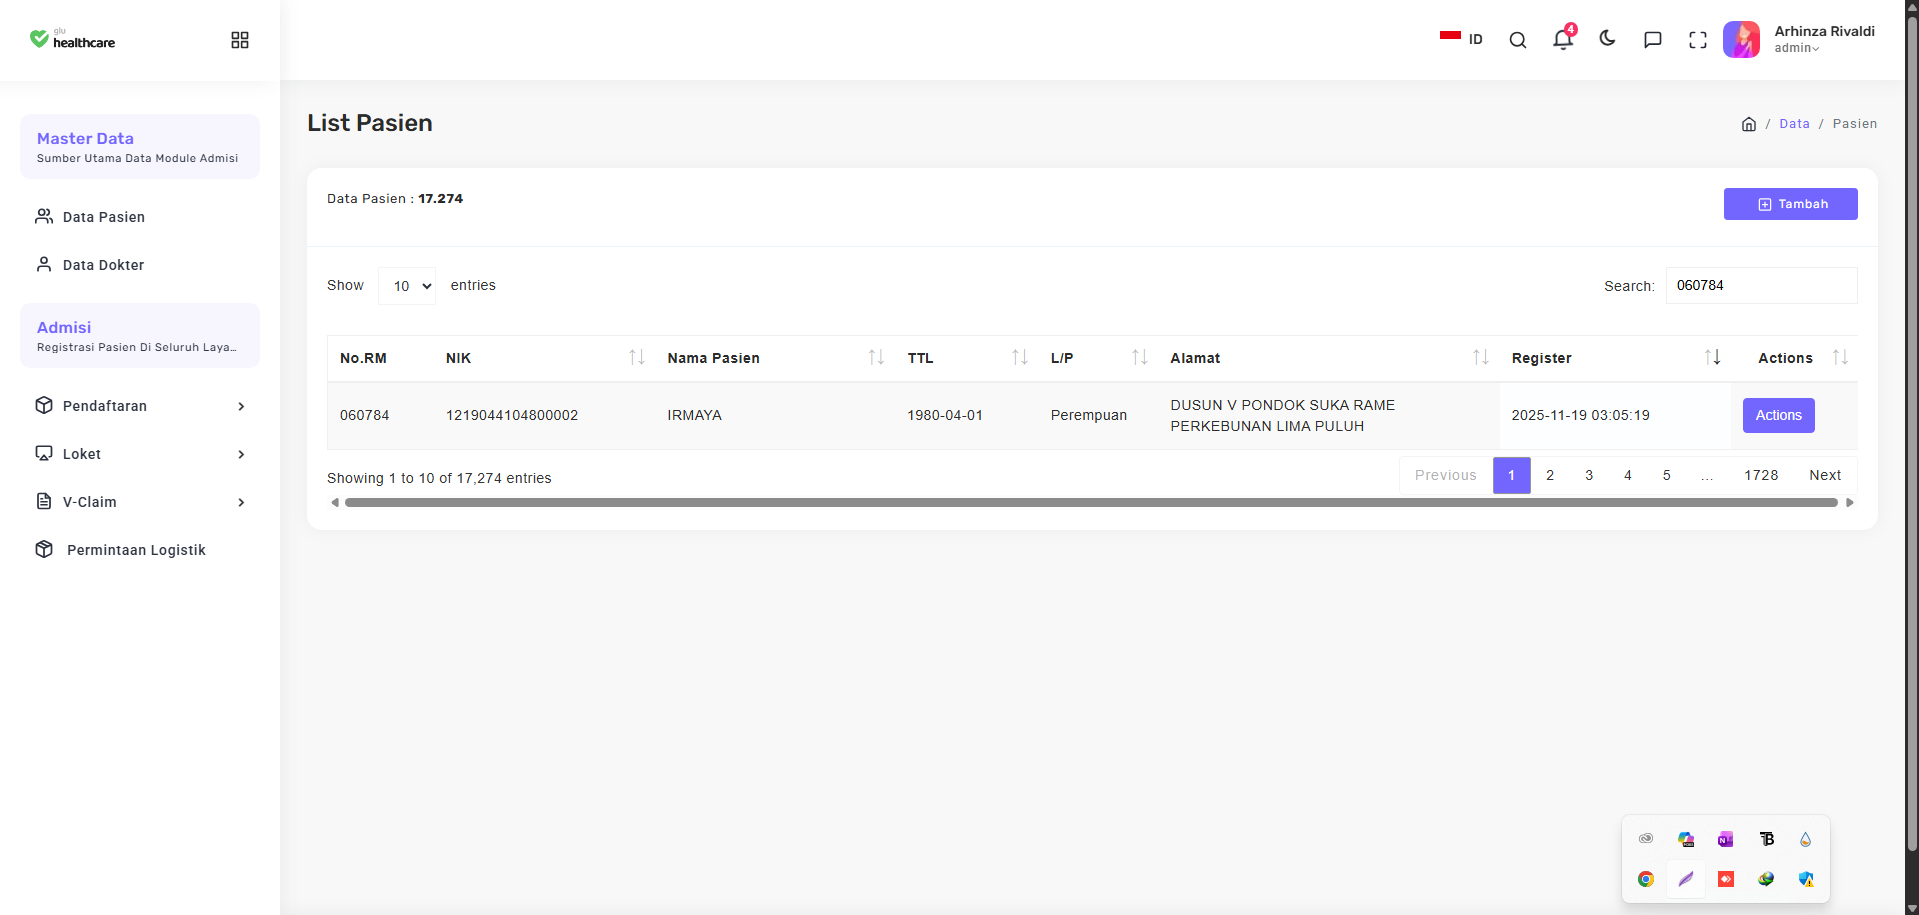
Task: Go to home via breadcrumb house icon
Action: tap(1748, 124)
